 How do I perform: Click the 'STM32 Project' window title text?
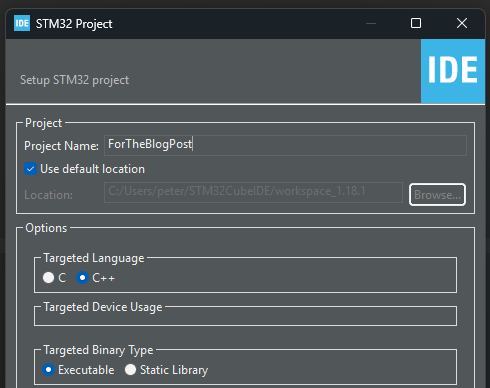(x=74, y=24)
